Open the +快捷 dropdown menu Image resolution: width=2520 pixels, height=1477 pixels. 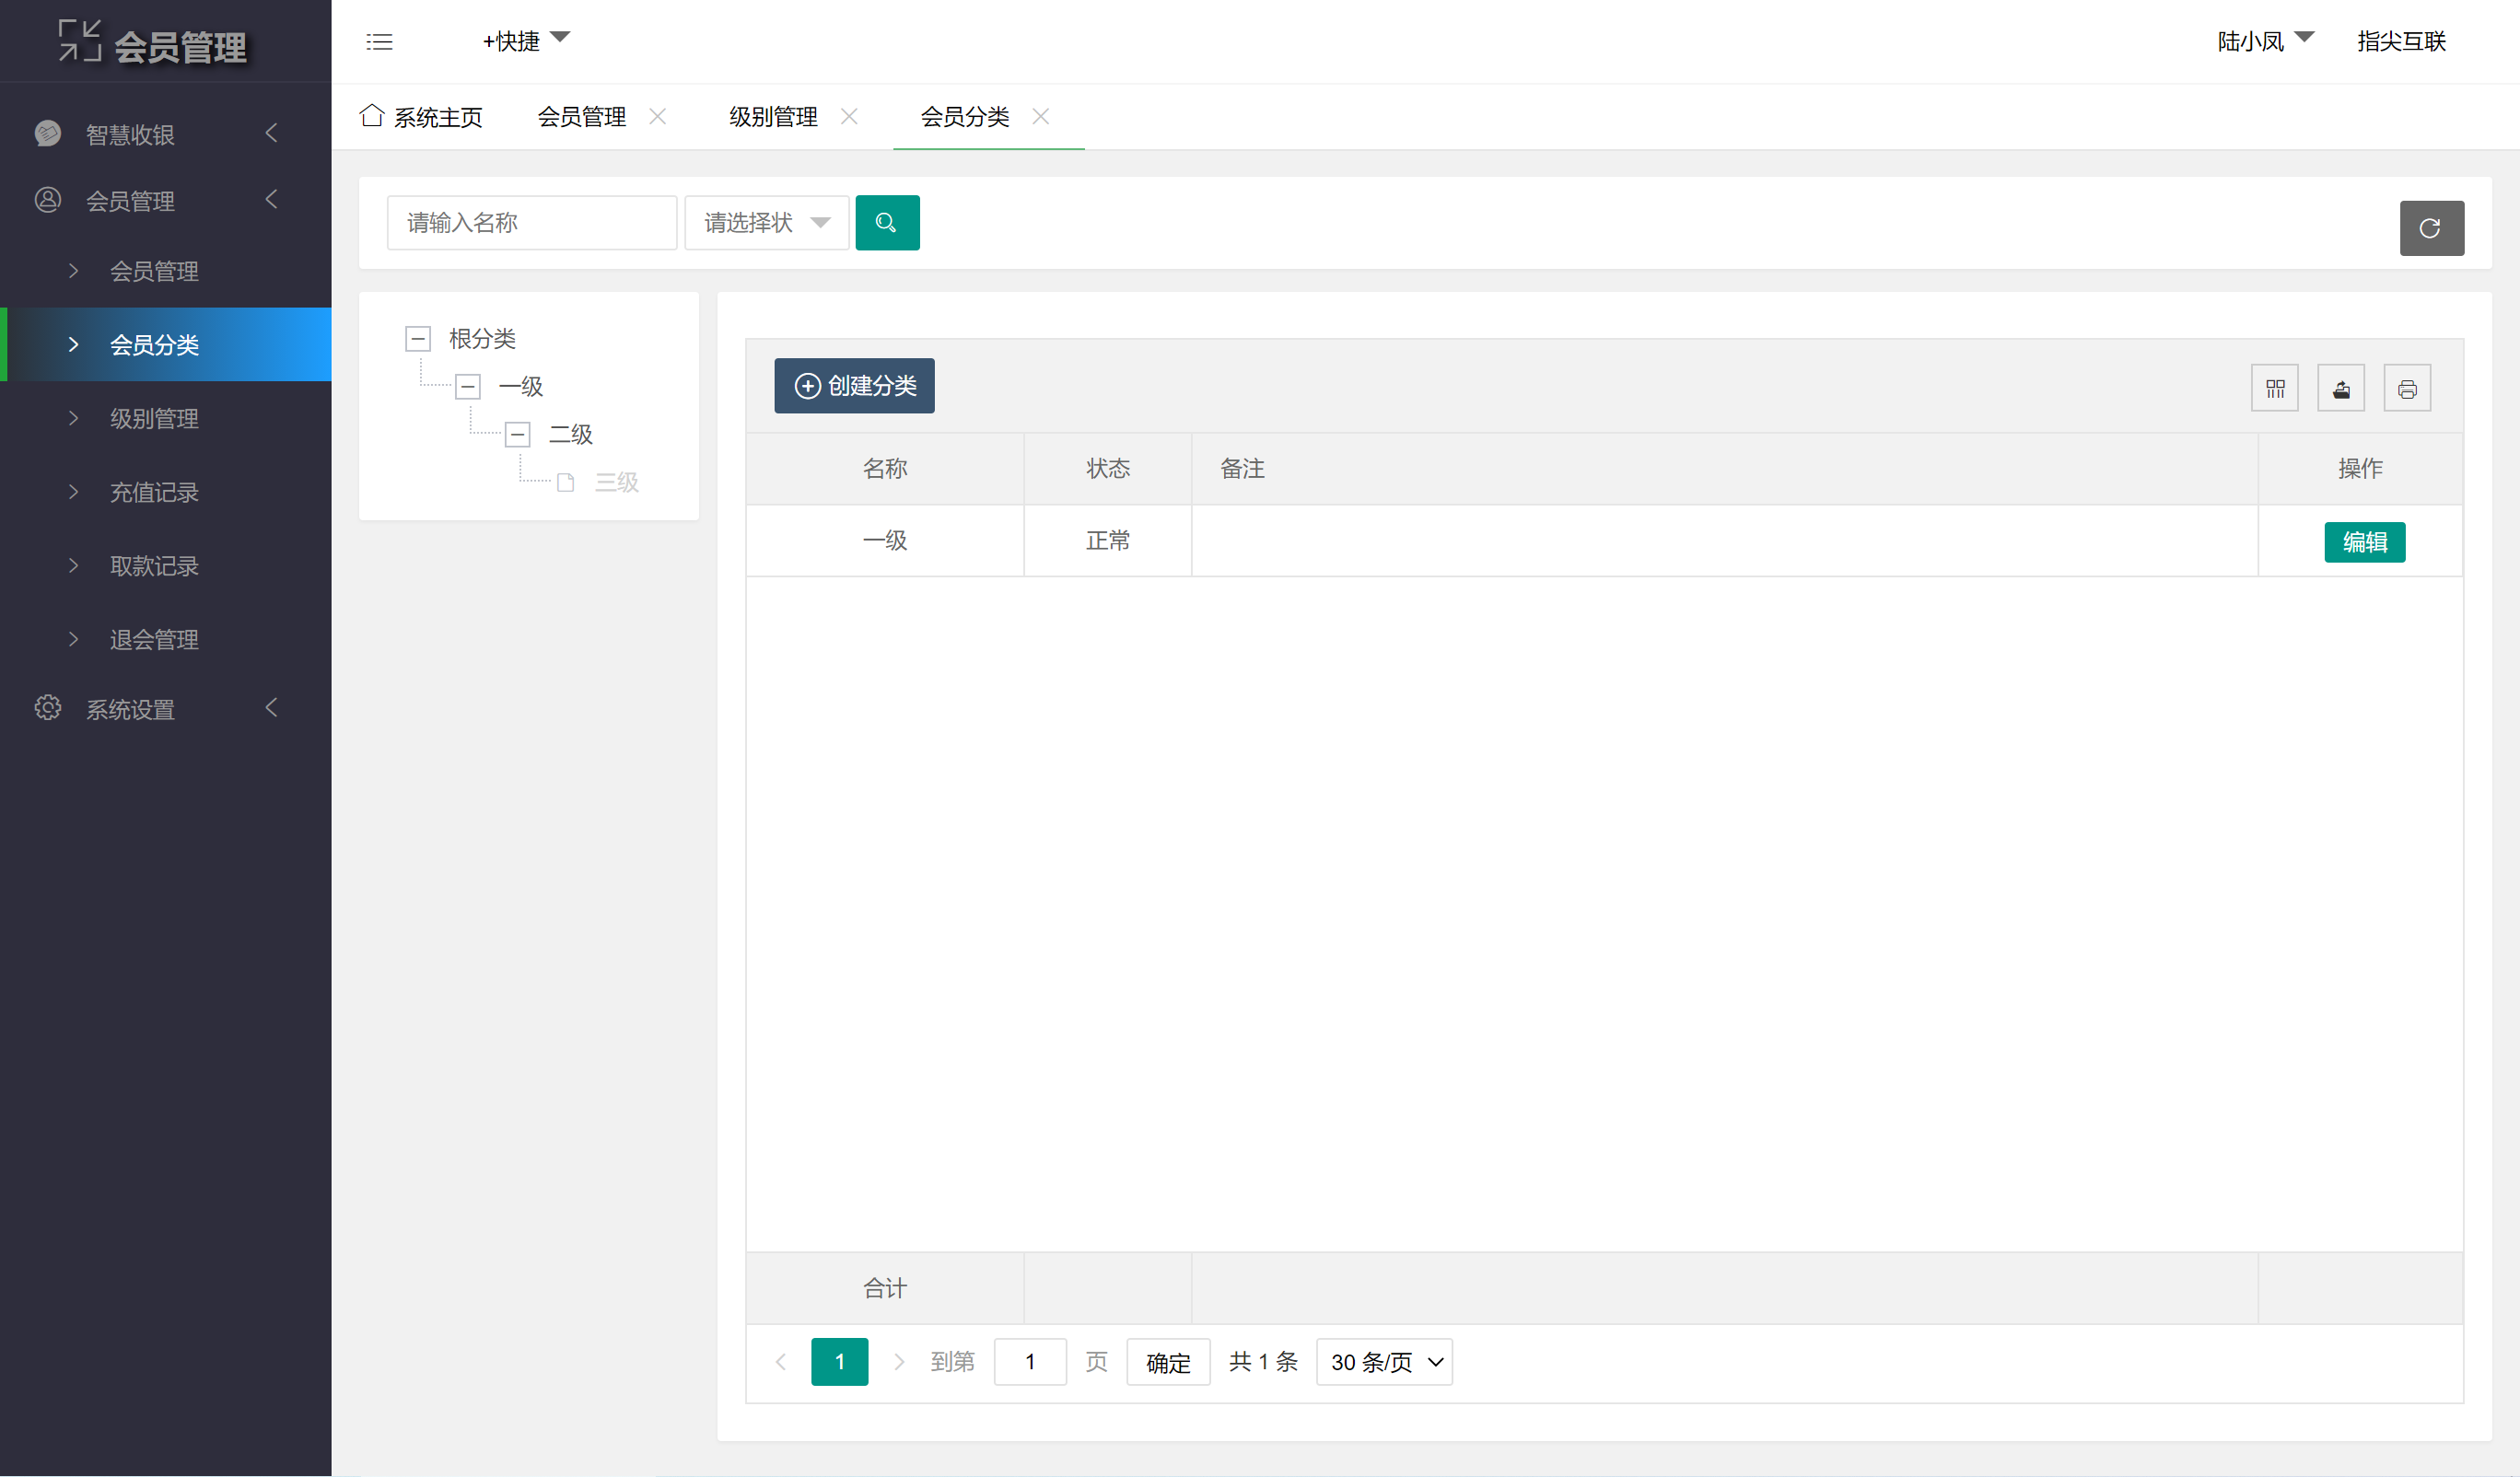(525, 41)
